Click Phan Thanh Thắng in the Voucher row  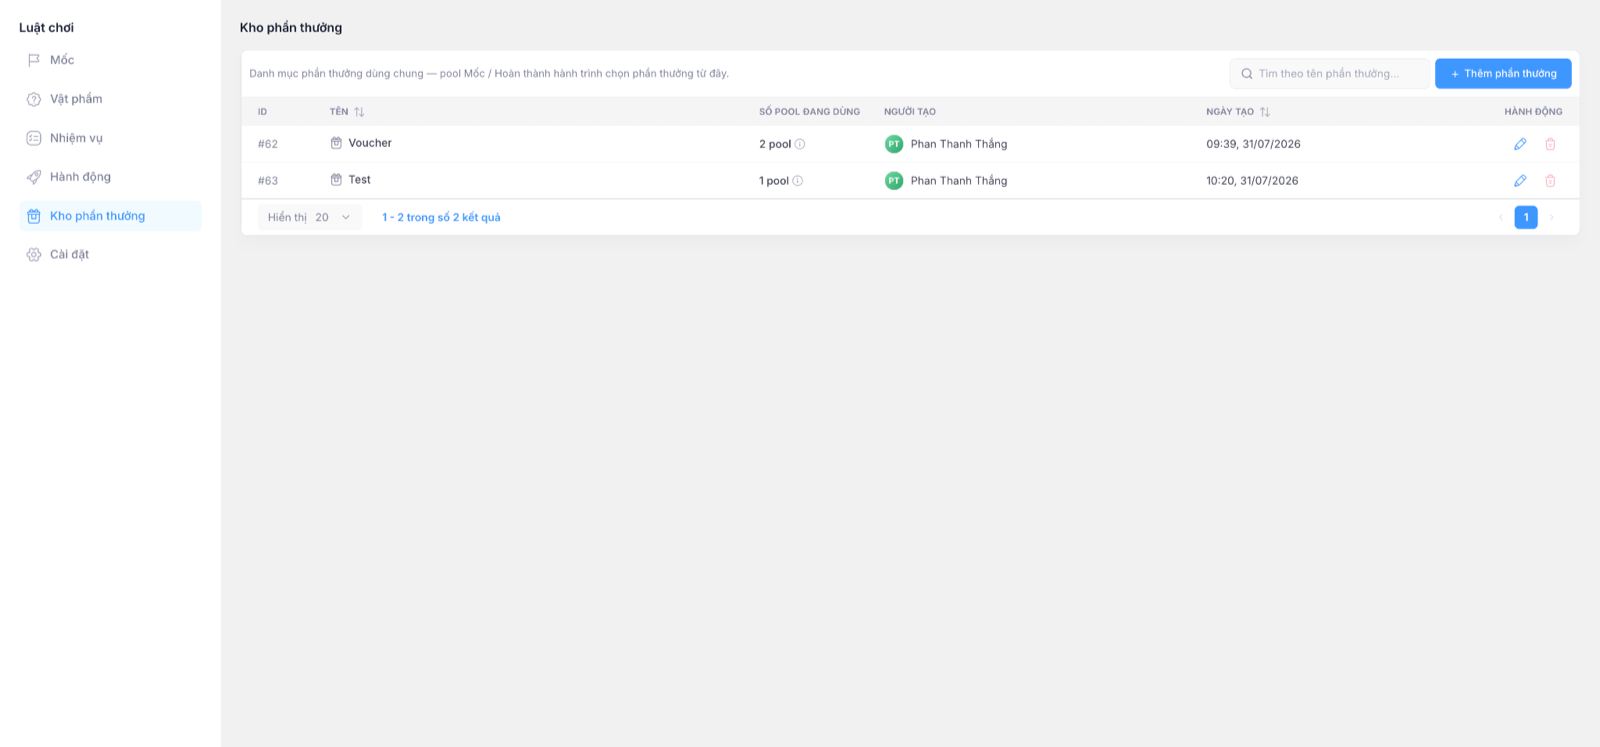click(x=959, y=144)
